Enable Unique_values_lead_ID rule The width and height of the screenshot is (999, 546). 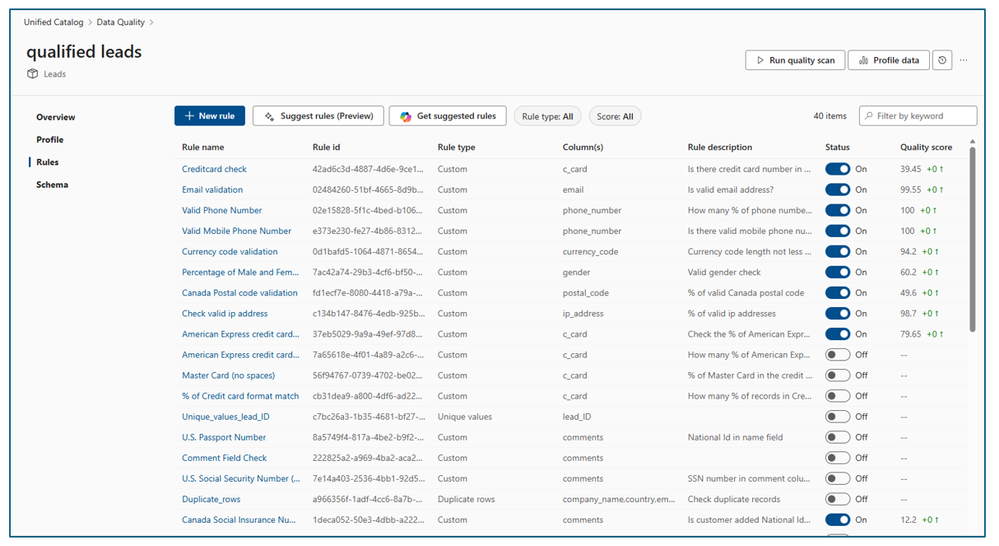837,417
